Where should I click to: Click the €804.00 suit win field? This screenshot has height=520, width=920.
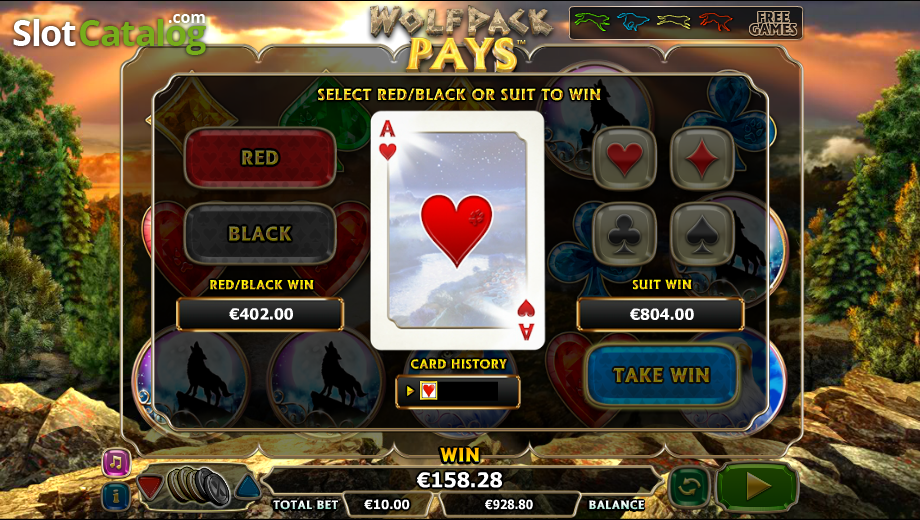click(x=661, y=315)
